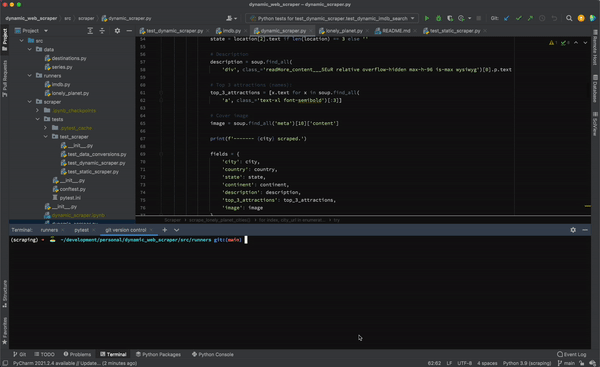Click the Stop run button
The image size is (600, 367).
tap(478, 18)
